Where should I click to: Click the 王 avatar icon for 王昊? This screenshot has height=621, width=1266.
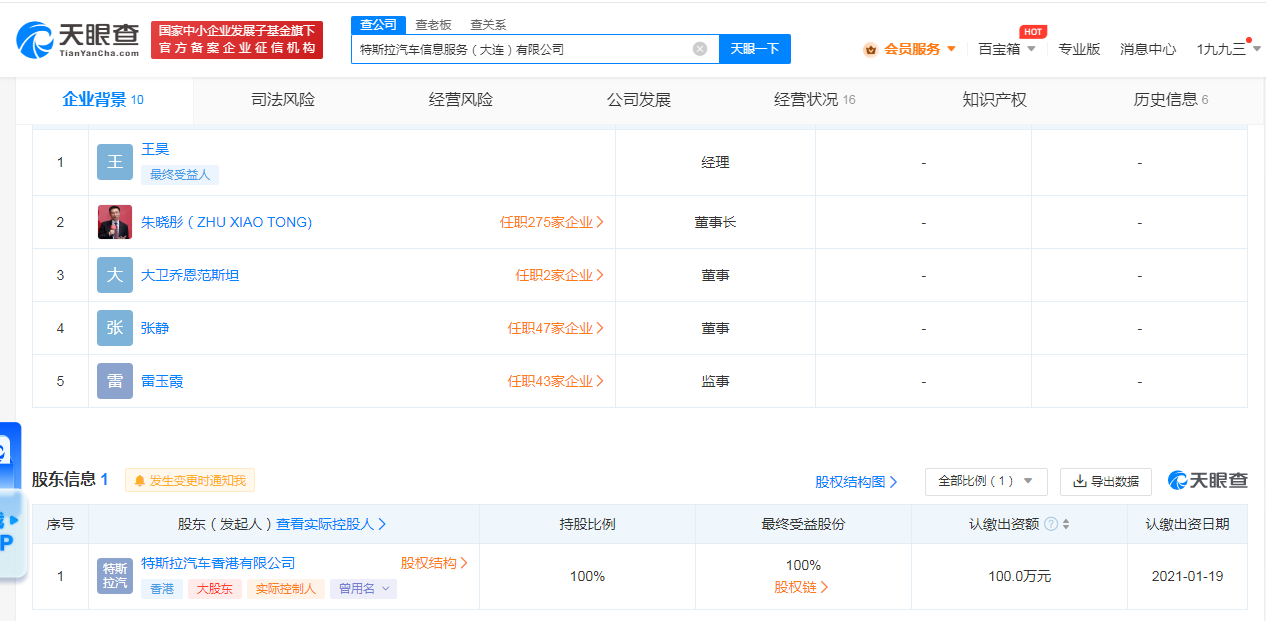click(115, 162)
